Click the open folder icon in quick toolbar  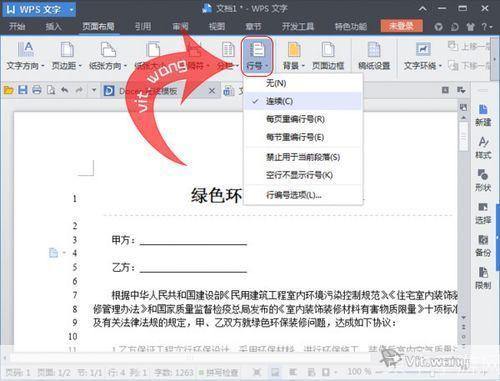[x=8, y=90]
